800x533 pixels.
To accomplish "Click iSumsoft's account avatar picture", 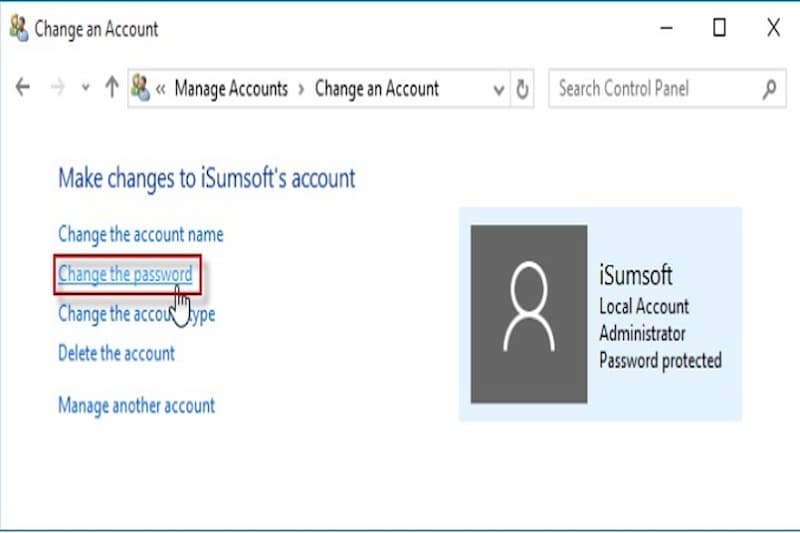I will point(529,314).
